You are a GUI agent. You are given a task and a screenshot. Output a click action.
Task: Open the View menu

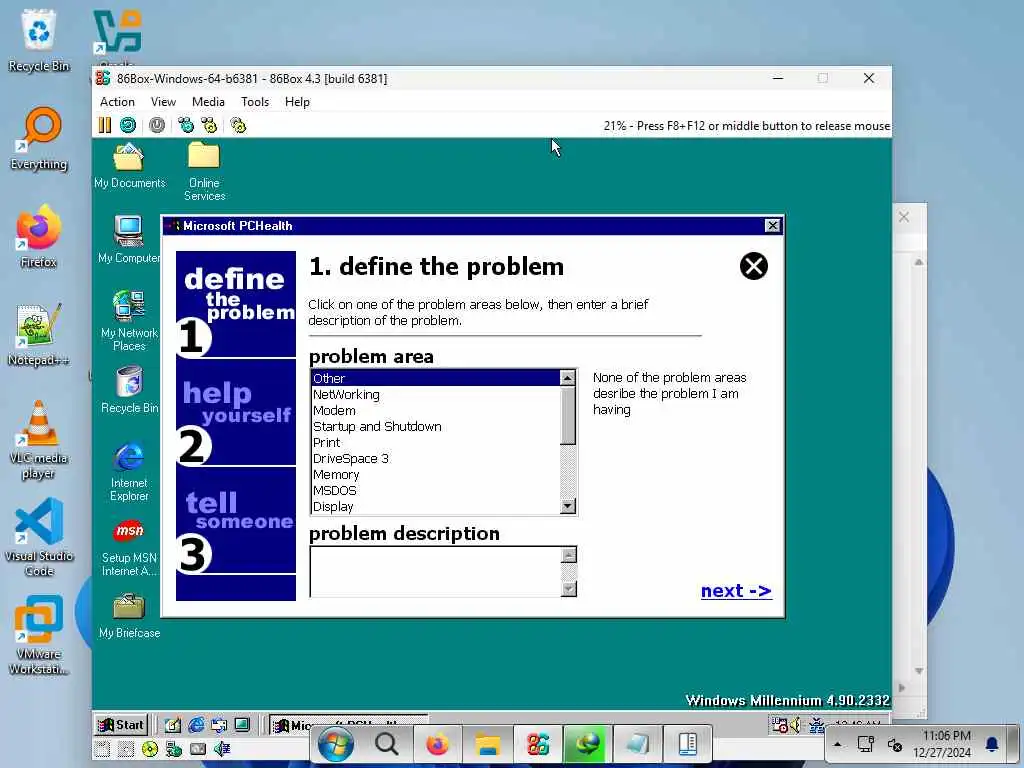[163, 102]
